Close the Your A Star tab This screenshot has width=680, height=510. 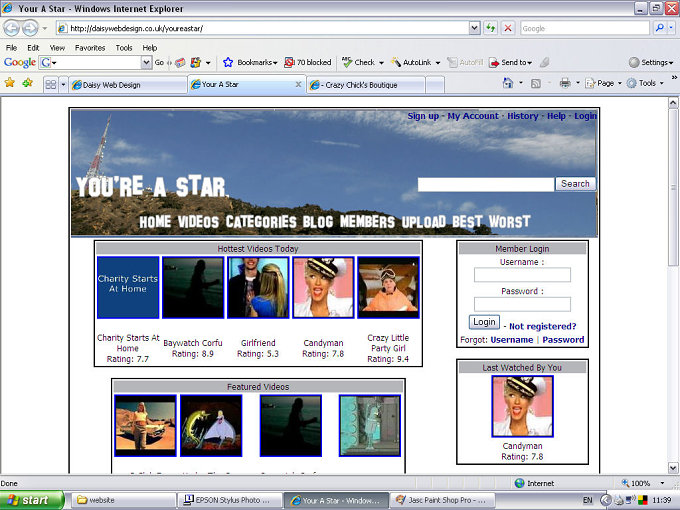click(x=298, y=84)
